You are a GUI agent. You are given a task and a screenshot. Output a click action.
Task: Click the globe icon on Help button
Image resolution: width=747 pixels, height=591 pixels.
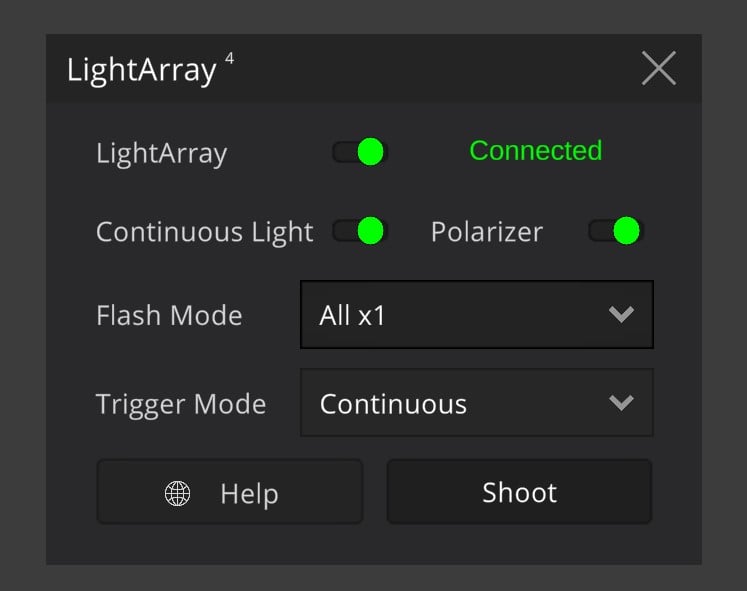click(x=177, y=493)
